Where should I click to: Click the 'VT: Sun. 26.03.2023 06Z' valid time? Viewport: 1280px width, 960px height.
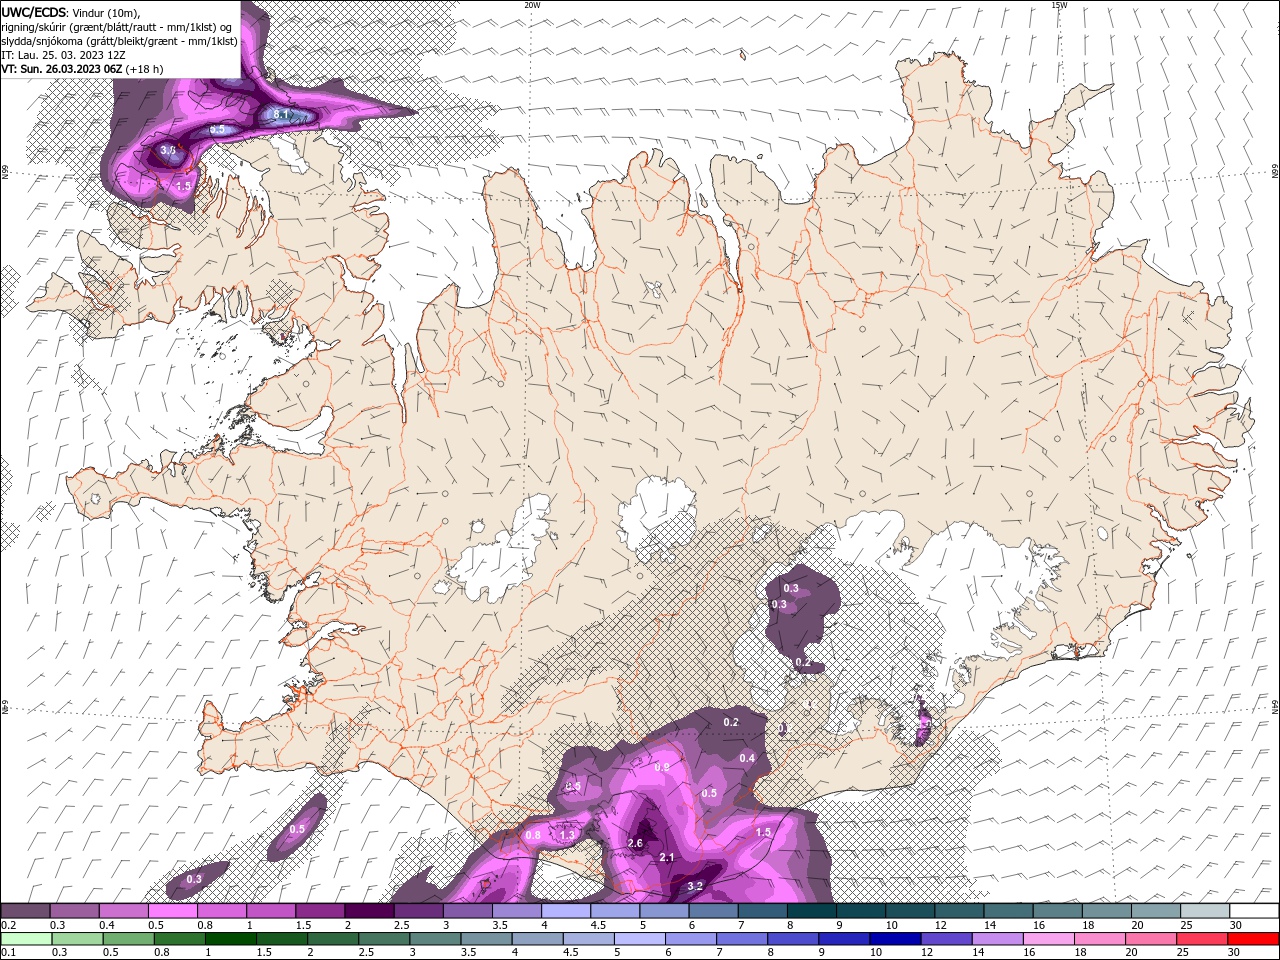[62, 69]
